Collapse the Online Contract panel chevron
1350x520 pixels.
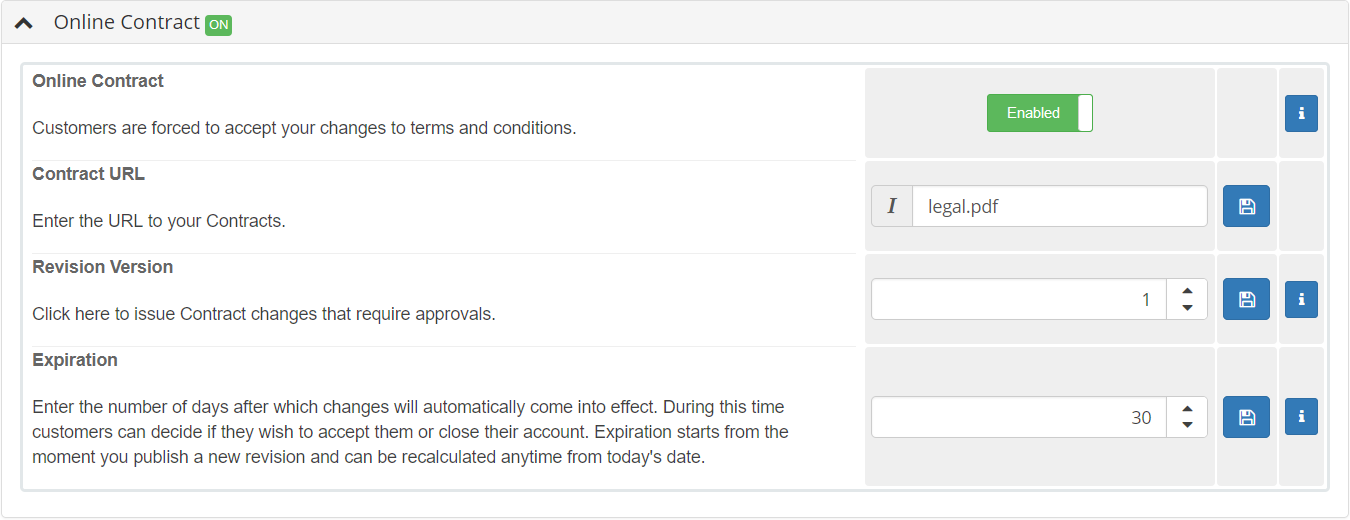(24, 23)
